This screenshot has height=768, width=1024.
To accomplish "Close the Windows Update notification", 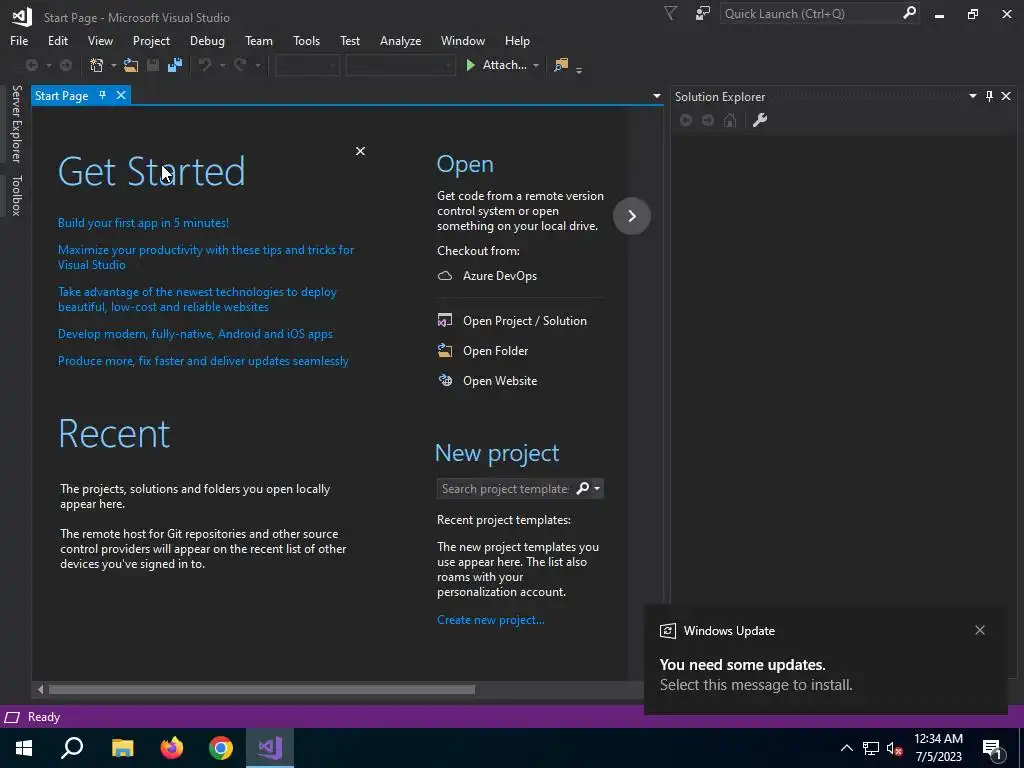I will [980, 630].
